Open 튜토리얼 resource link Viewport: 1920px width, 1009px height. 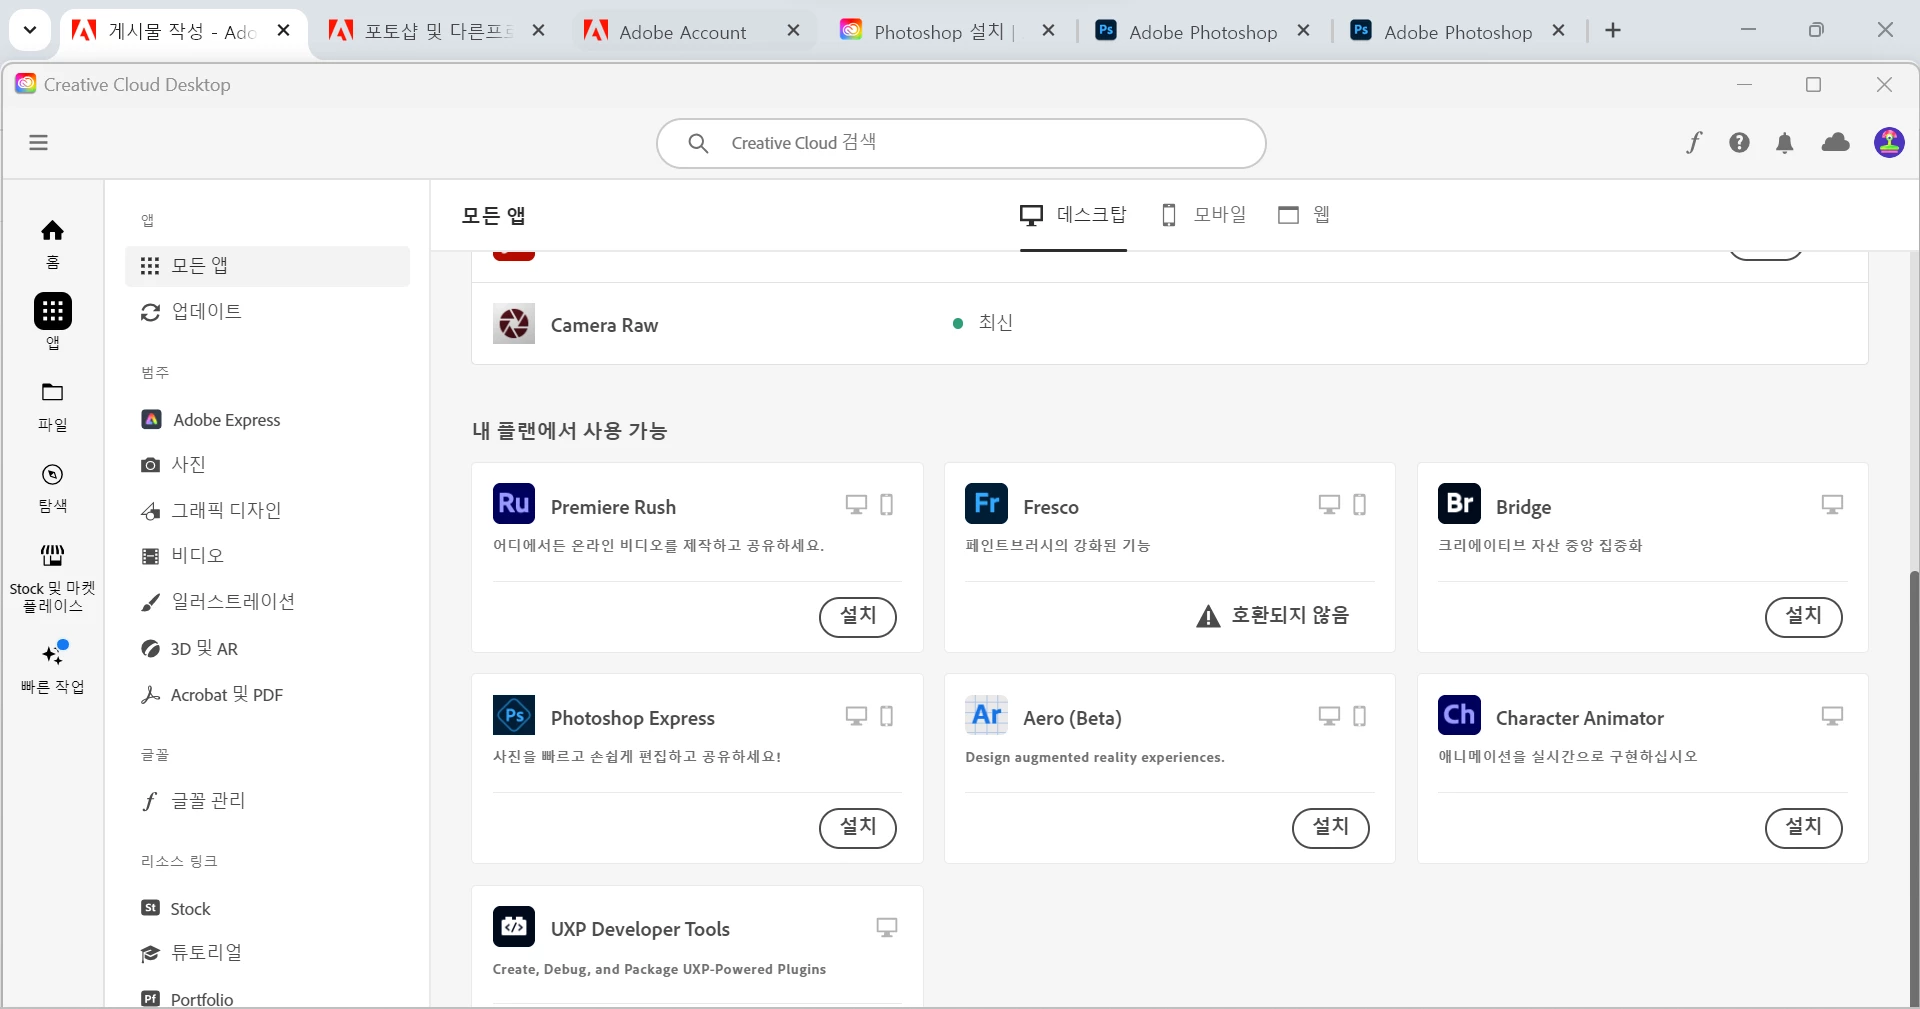pos(268,953)
